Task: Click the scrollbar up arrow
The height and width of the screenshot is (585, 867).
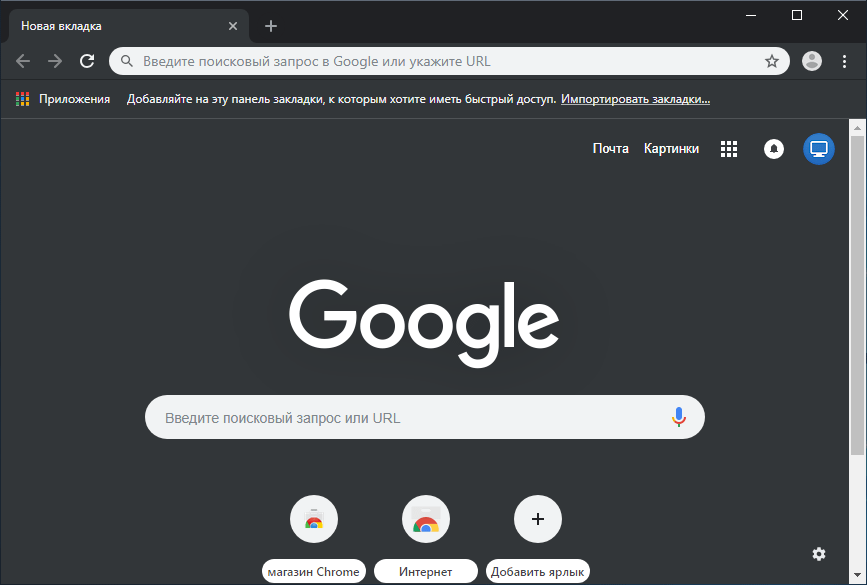Action: [x=857, y=128]
